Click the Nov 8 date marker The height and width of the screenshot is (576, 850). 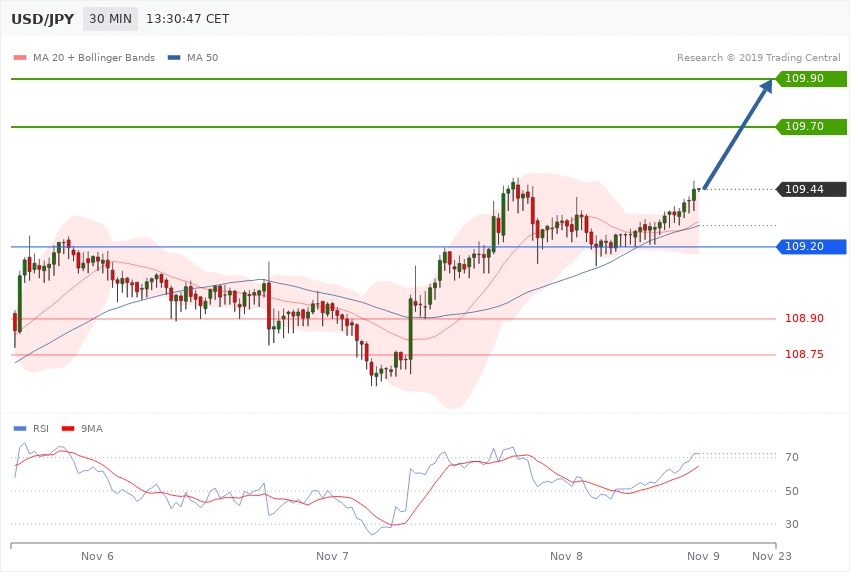566,555
